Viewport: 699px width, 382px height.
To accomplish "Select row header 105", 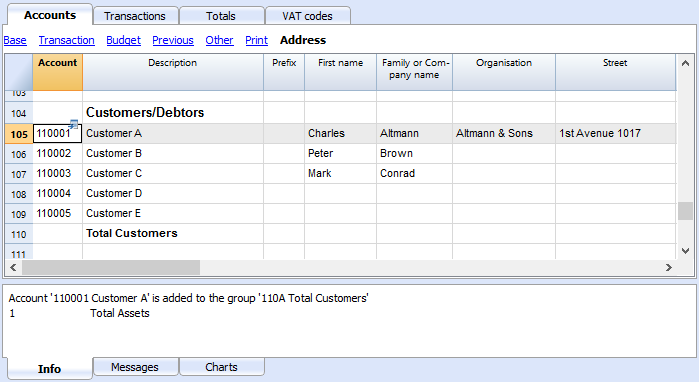I will (x=19, y=134).
